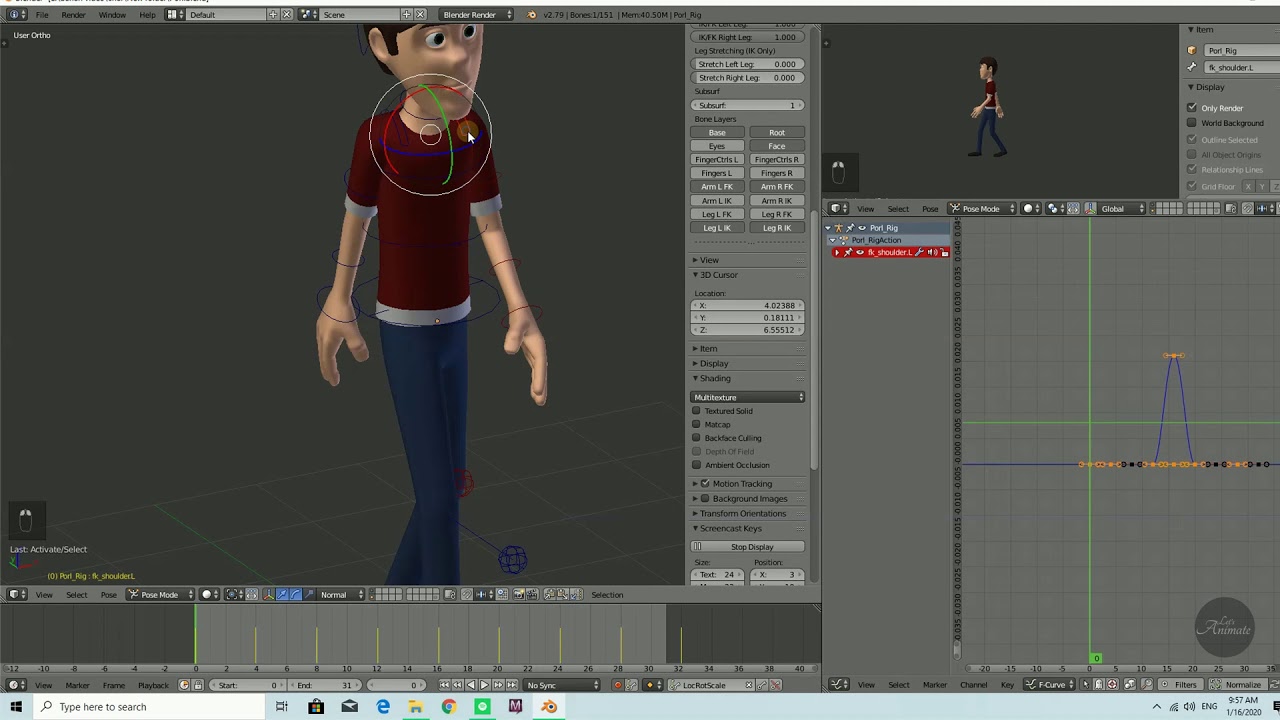
Task: Open the Blender Render engine dropdown
Action: (477, 15)
